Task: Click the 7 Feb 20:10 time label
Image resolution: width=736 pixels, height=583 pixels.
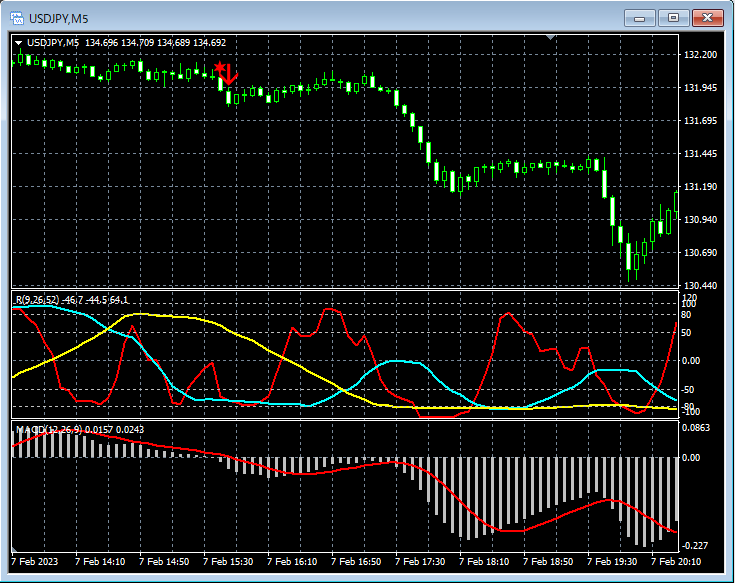Action: coord(676,562)
